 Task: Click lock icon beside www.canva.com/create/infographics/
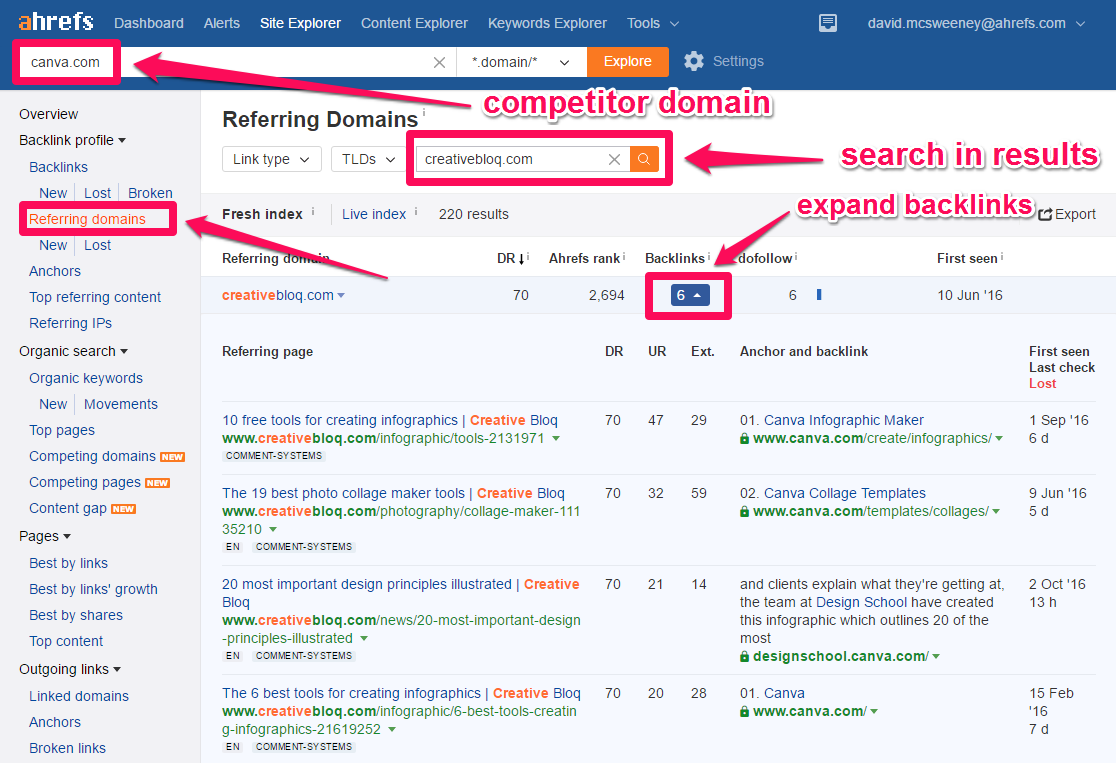744,439
